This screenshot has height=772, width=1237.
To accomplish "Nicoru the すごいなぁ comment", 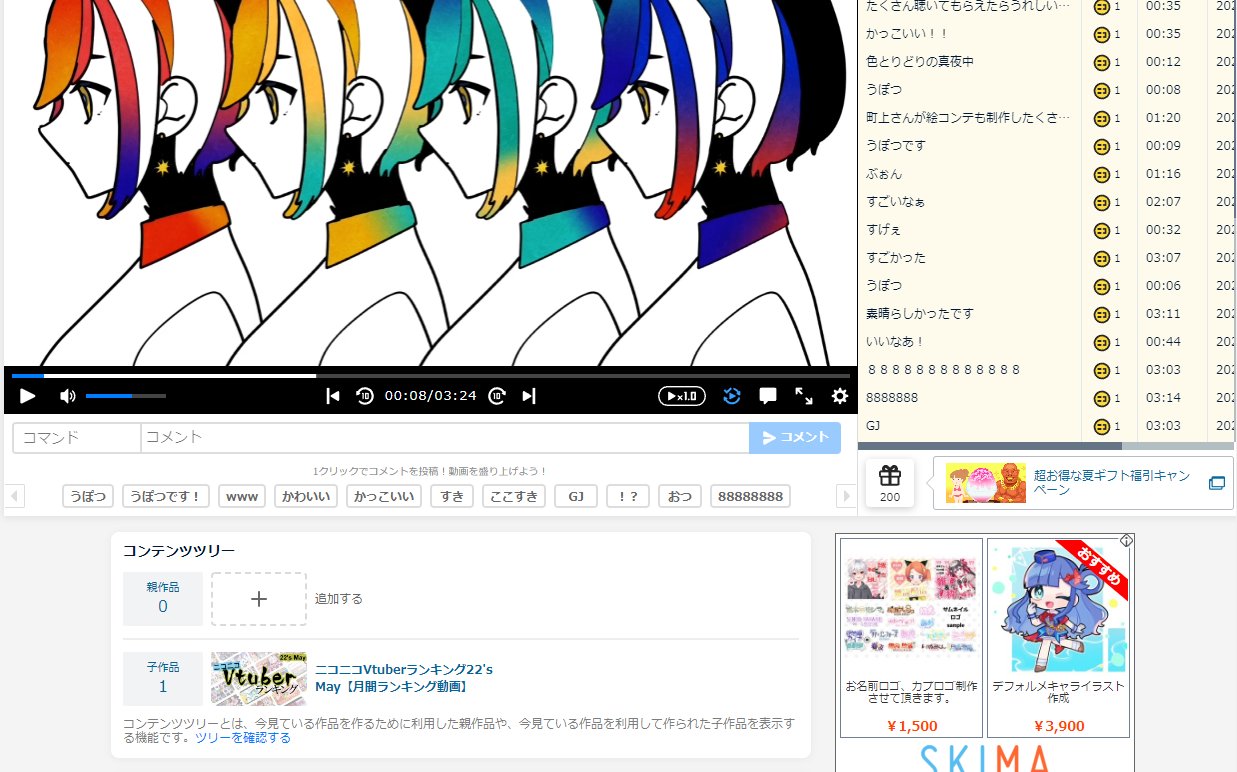I will 1101,202.
